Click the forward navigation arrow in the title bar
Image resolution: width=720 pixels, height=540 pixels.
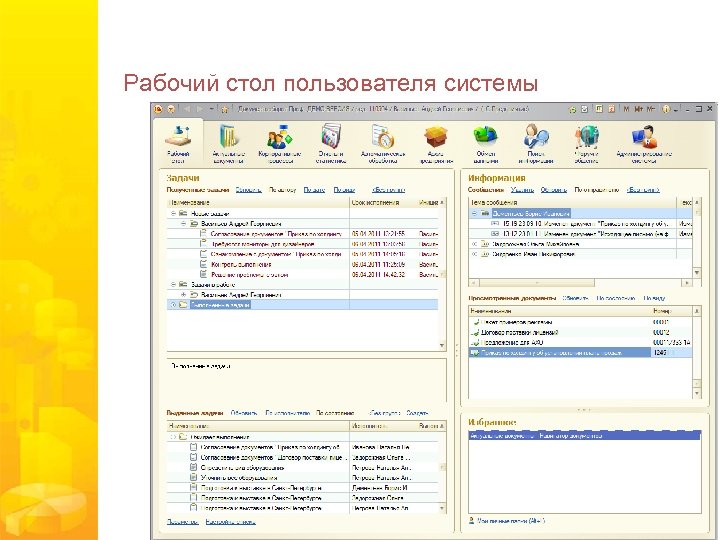199,109
